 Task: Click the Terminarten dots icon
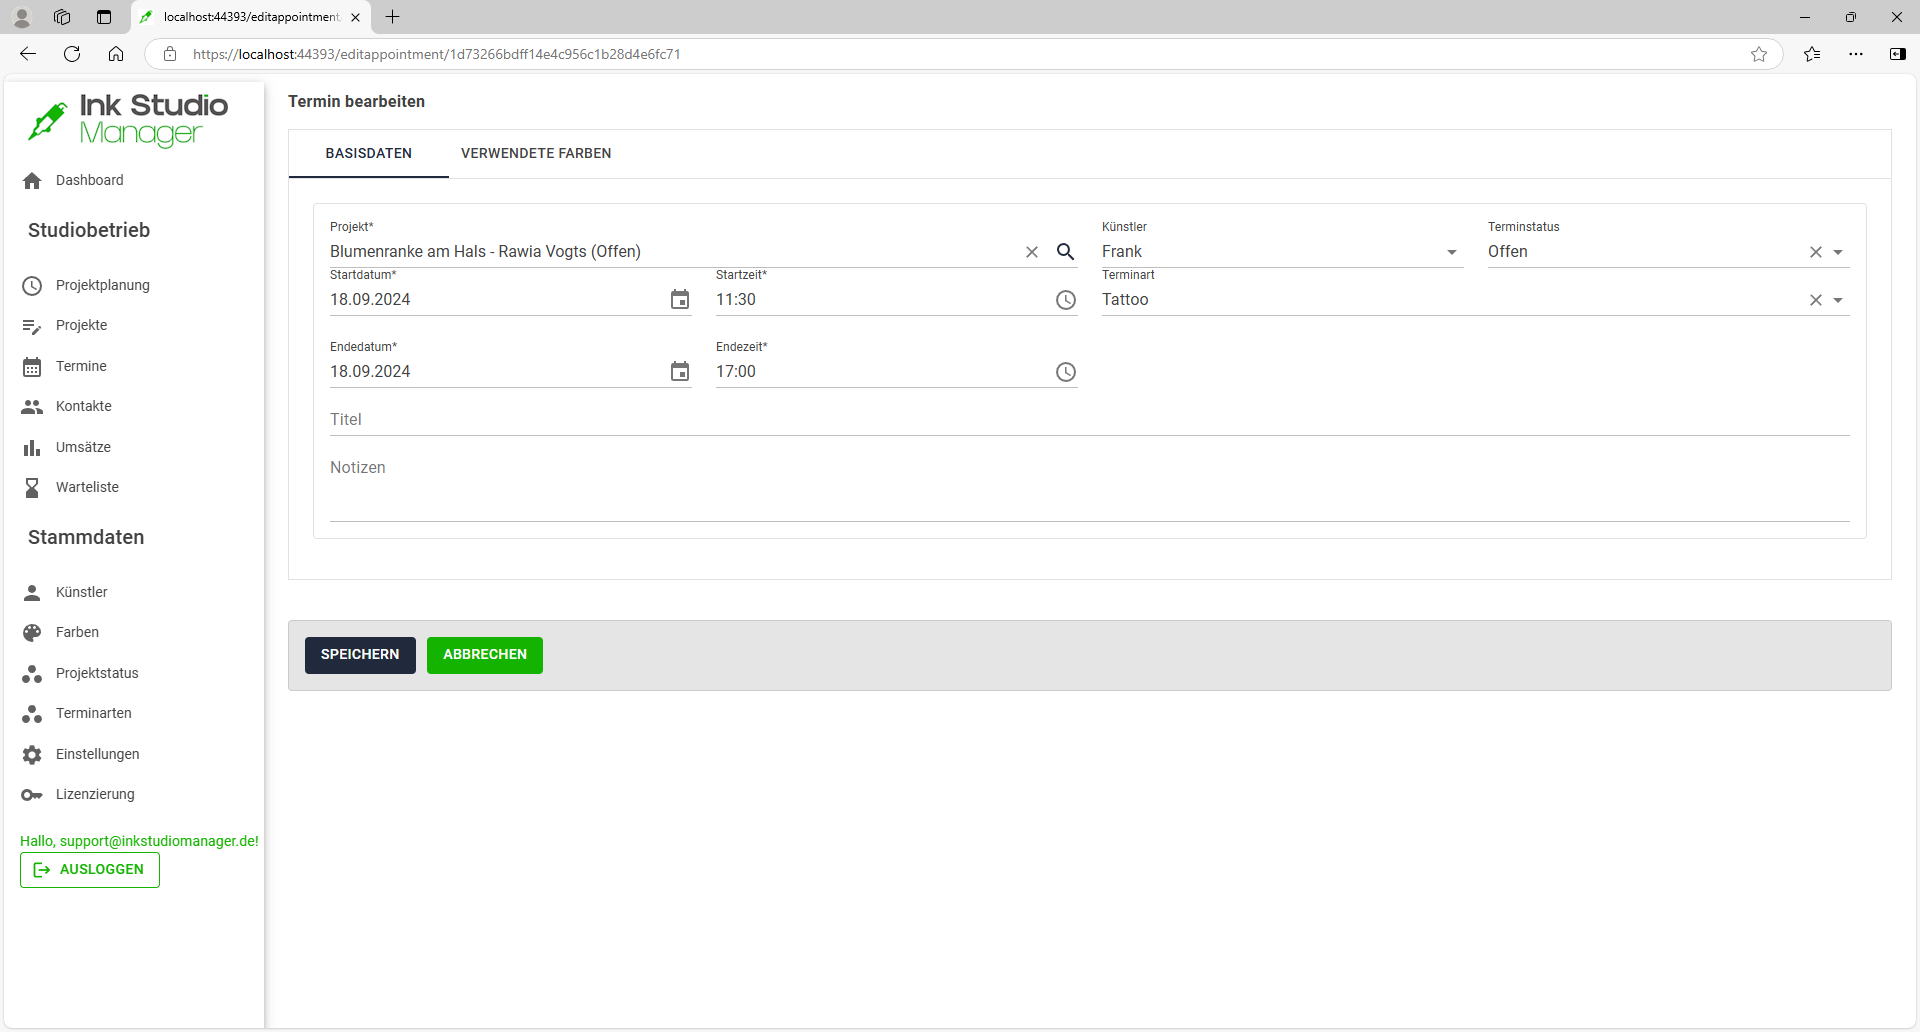[32, 714]
